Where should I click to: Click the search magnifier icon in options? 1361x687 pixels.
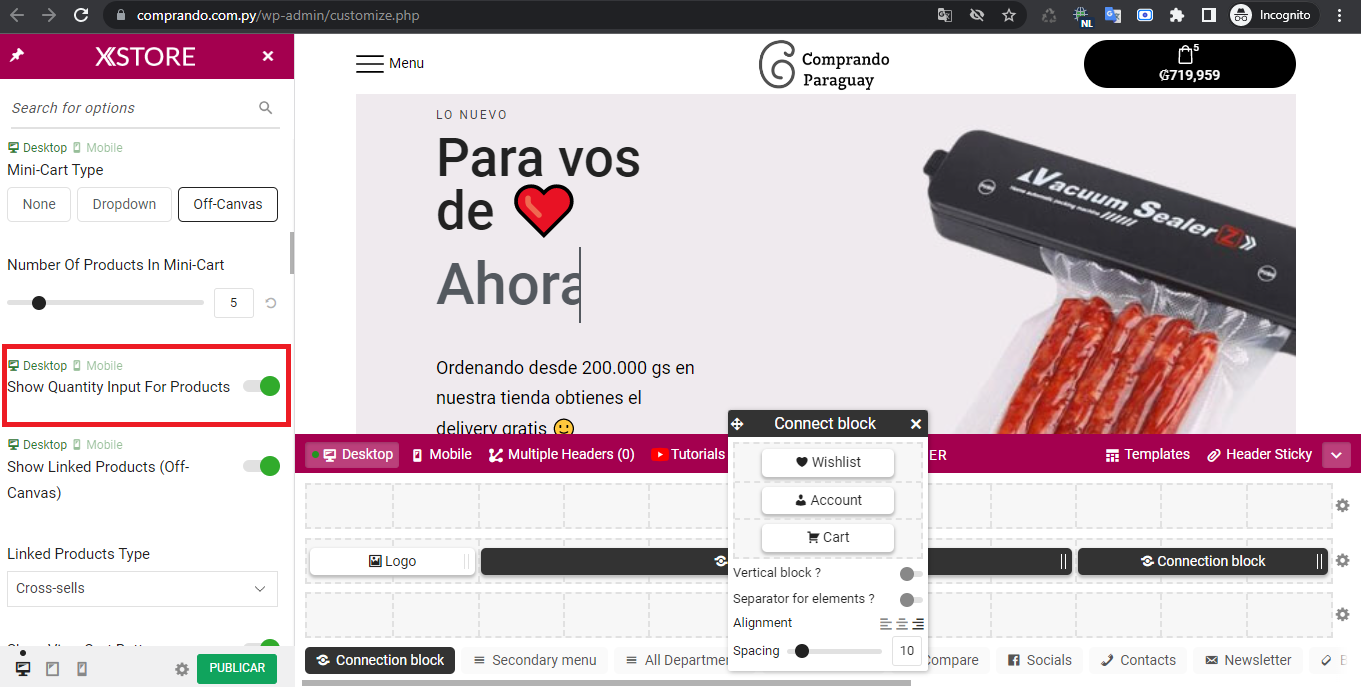[x=266, y=108]
